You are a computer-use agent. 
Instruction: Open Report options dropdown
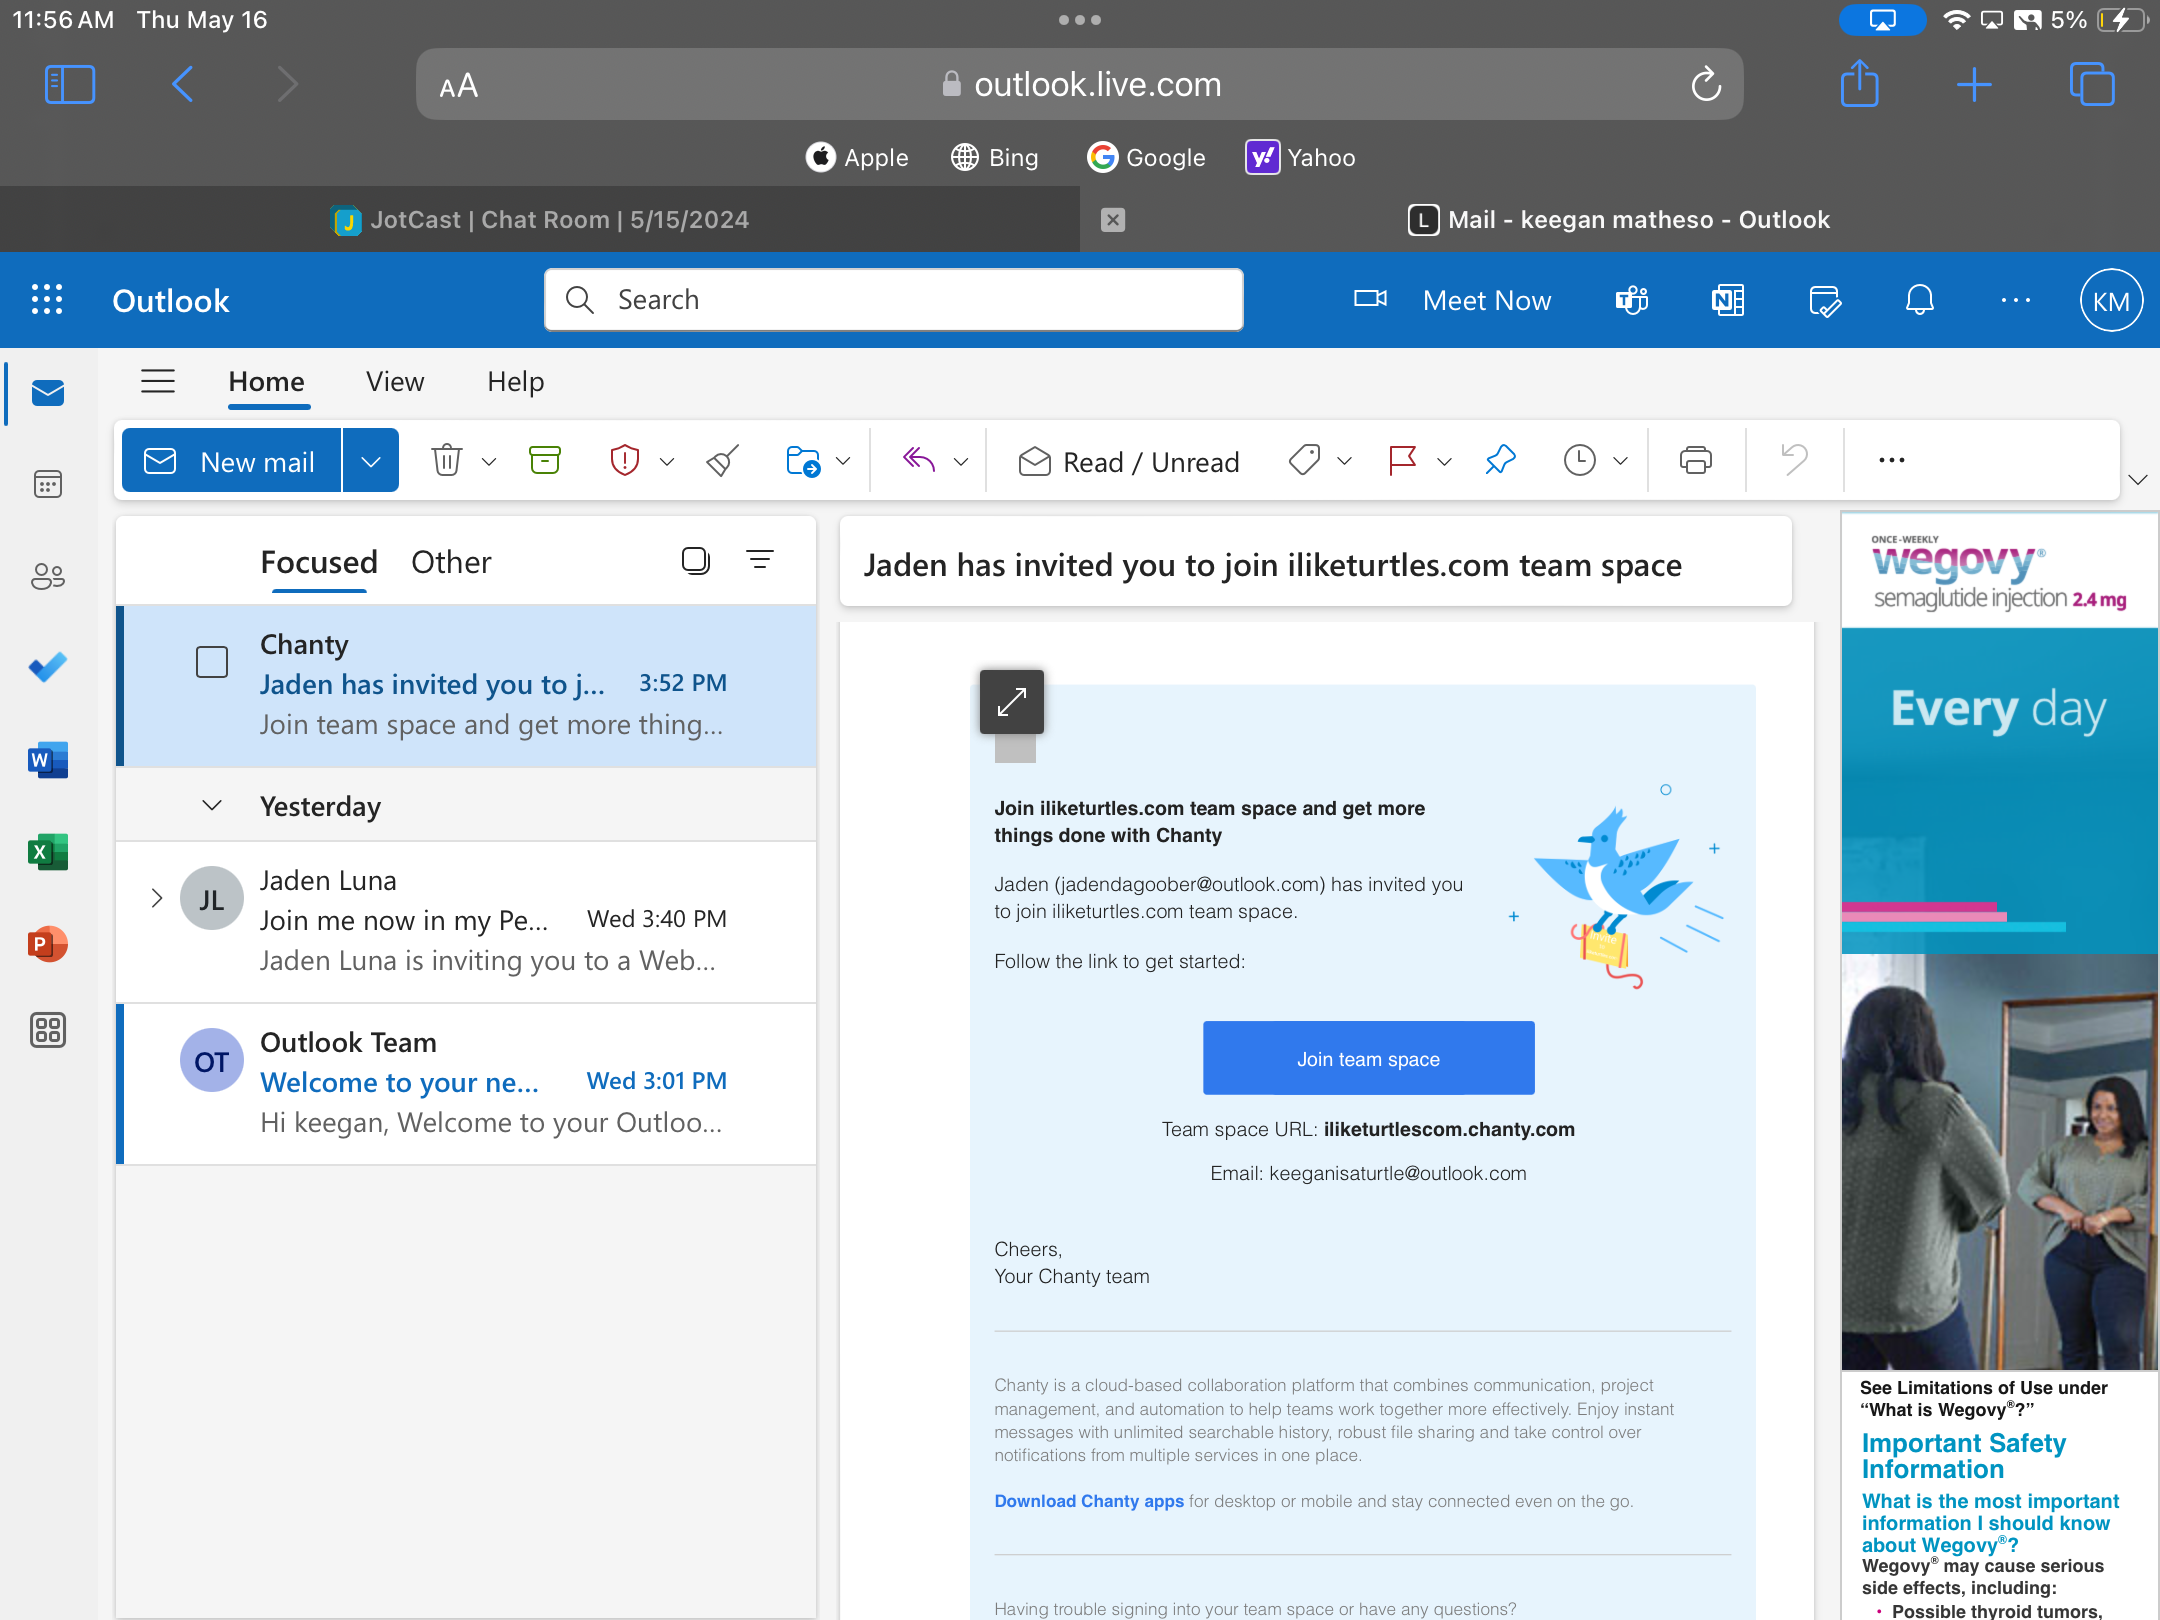point(666,461)
